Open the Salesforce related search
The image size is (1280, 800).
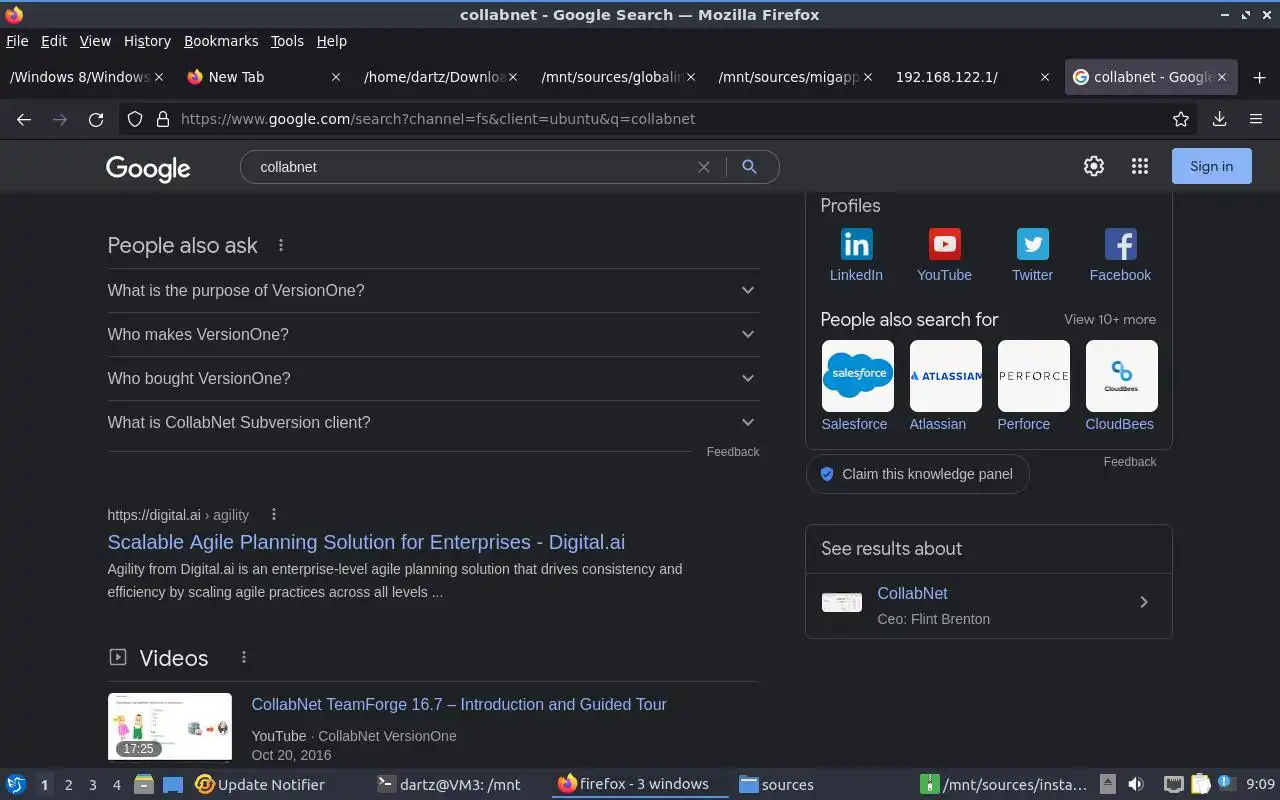tap(857, 386)
